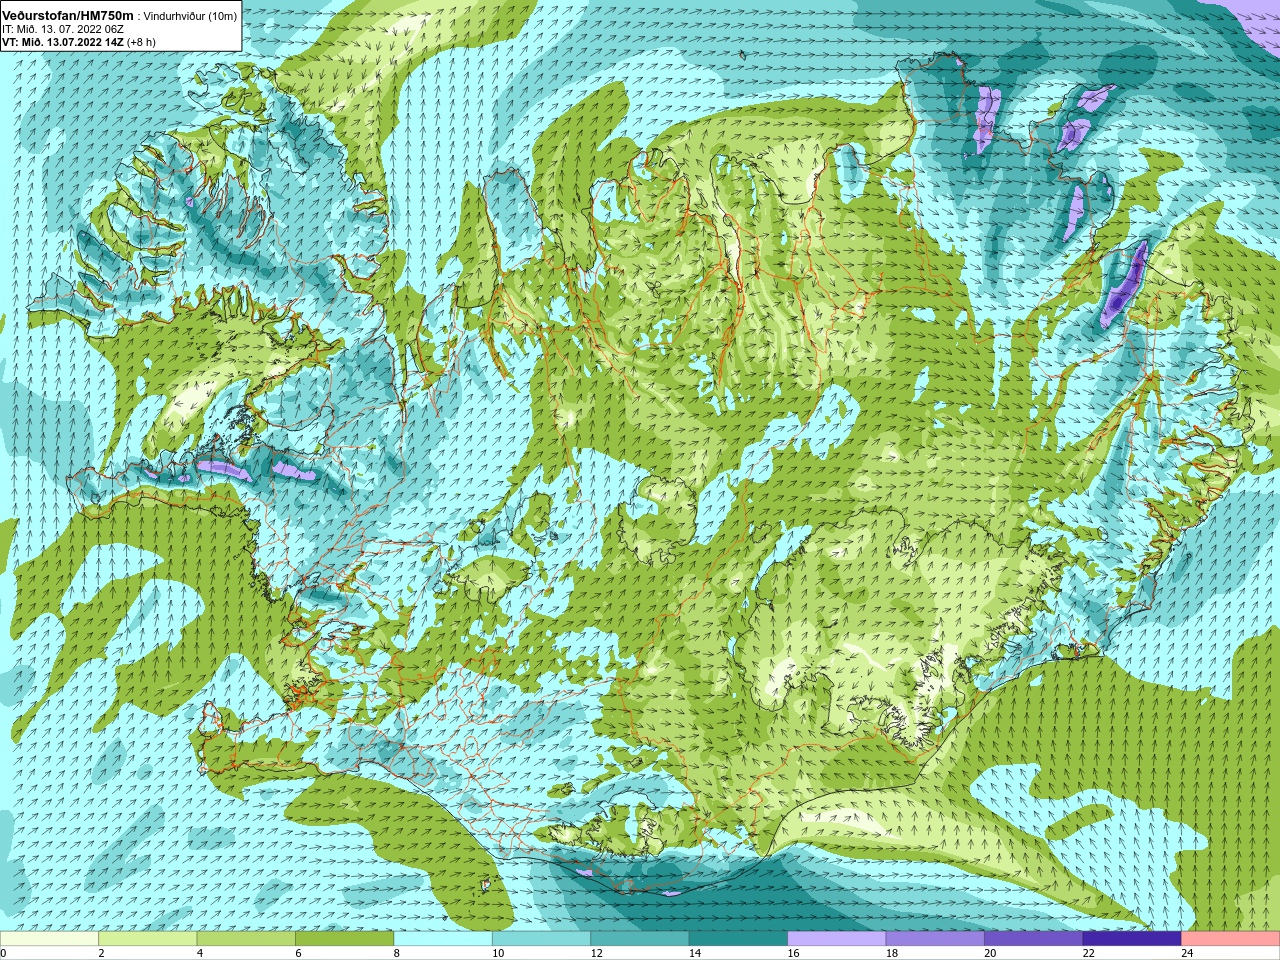Pick the light teal 10–12 legend swatch

(x=542, y=939)
